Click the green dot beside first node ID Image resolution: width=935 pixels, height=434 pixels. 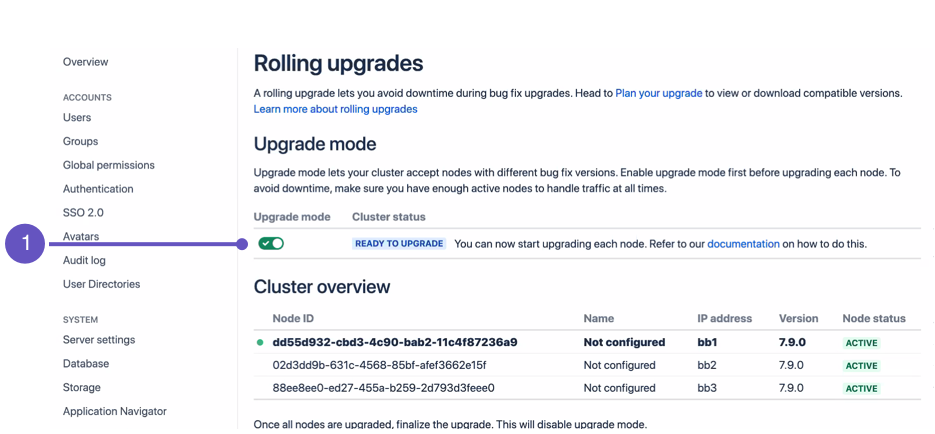coord(260,342)
